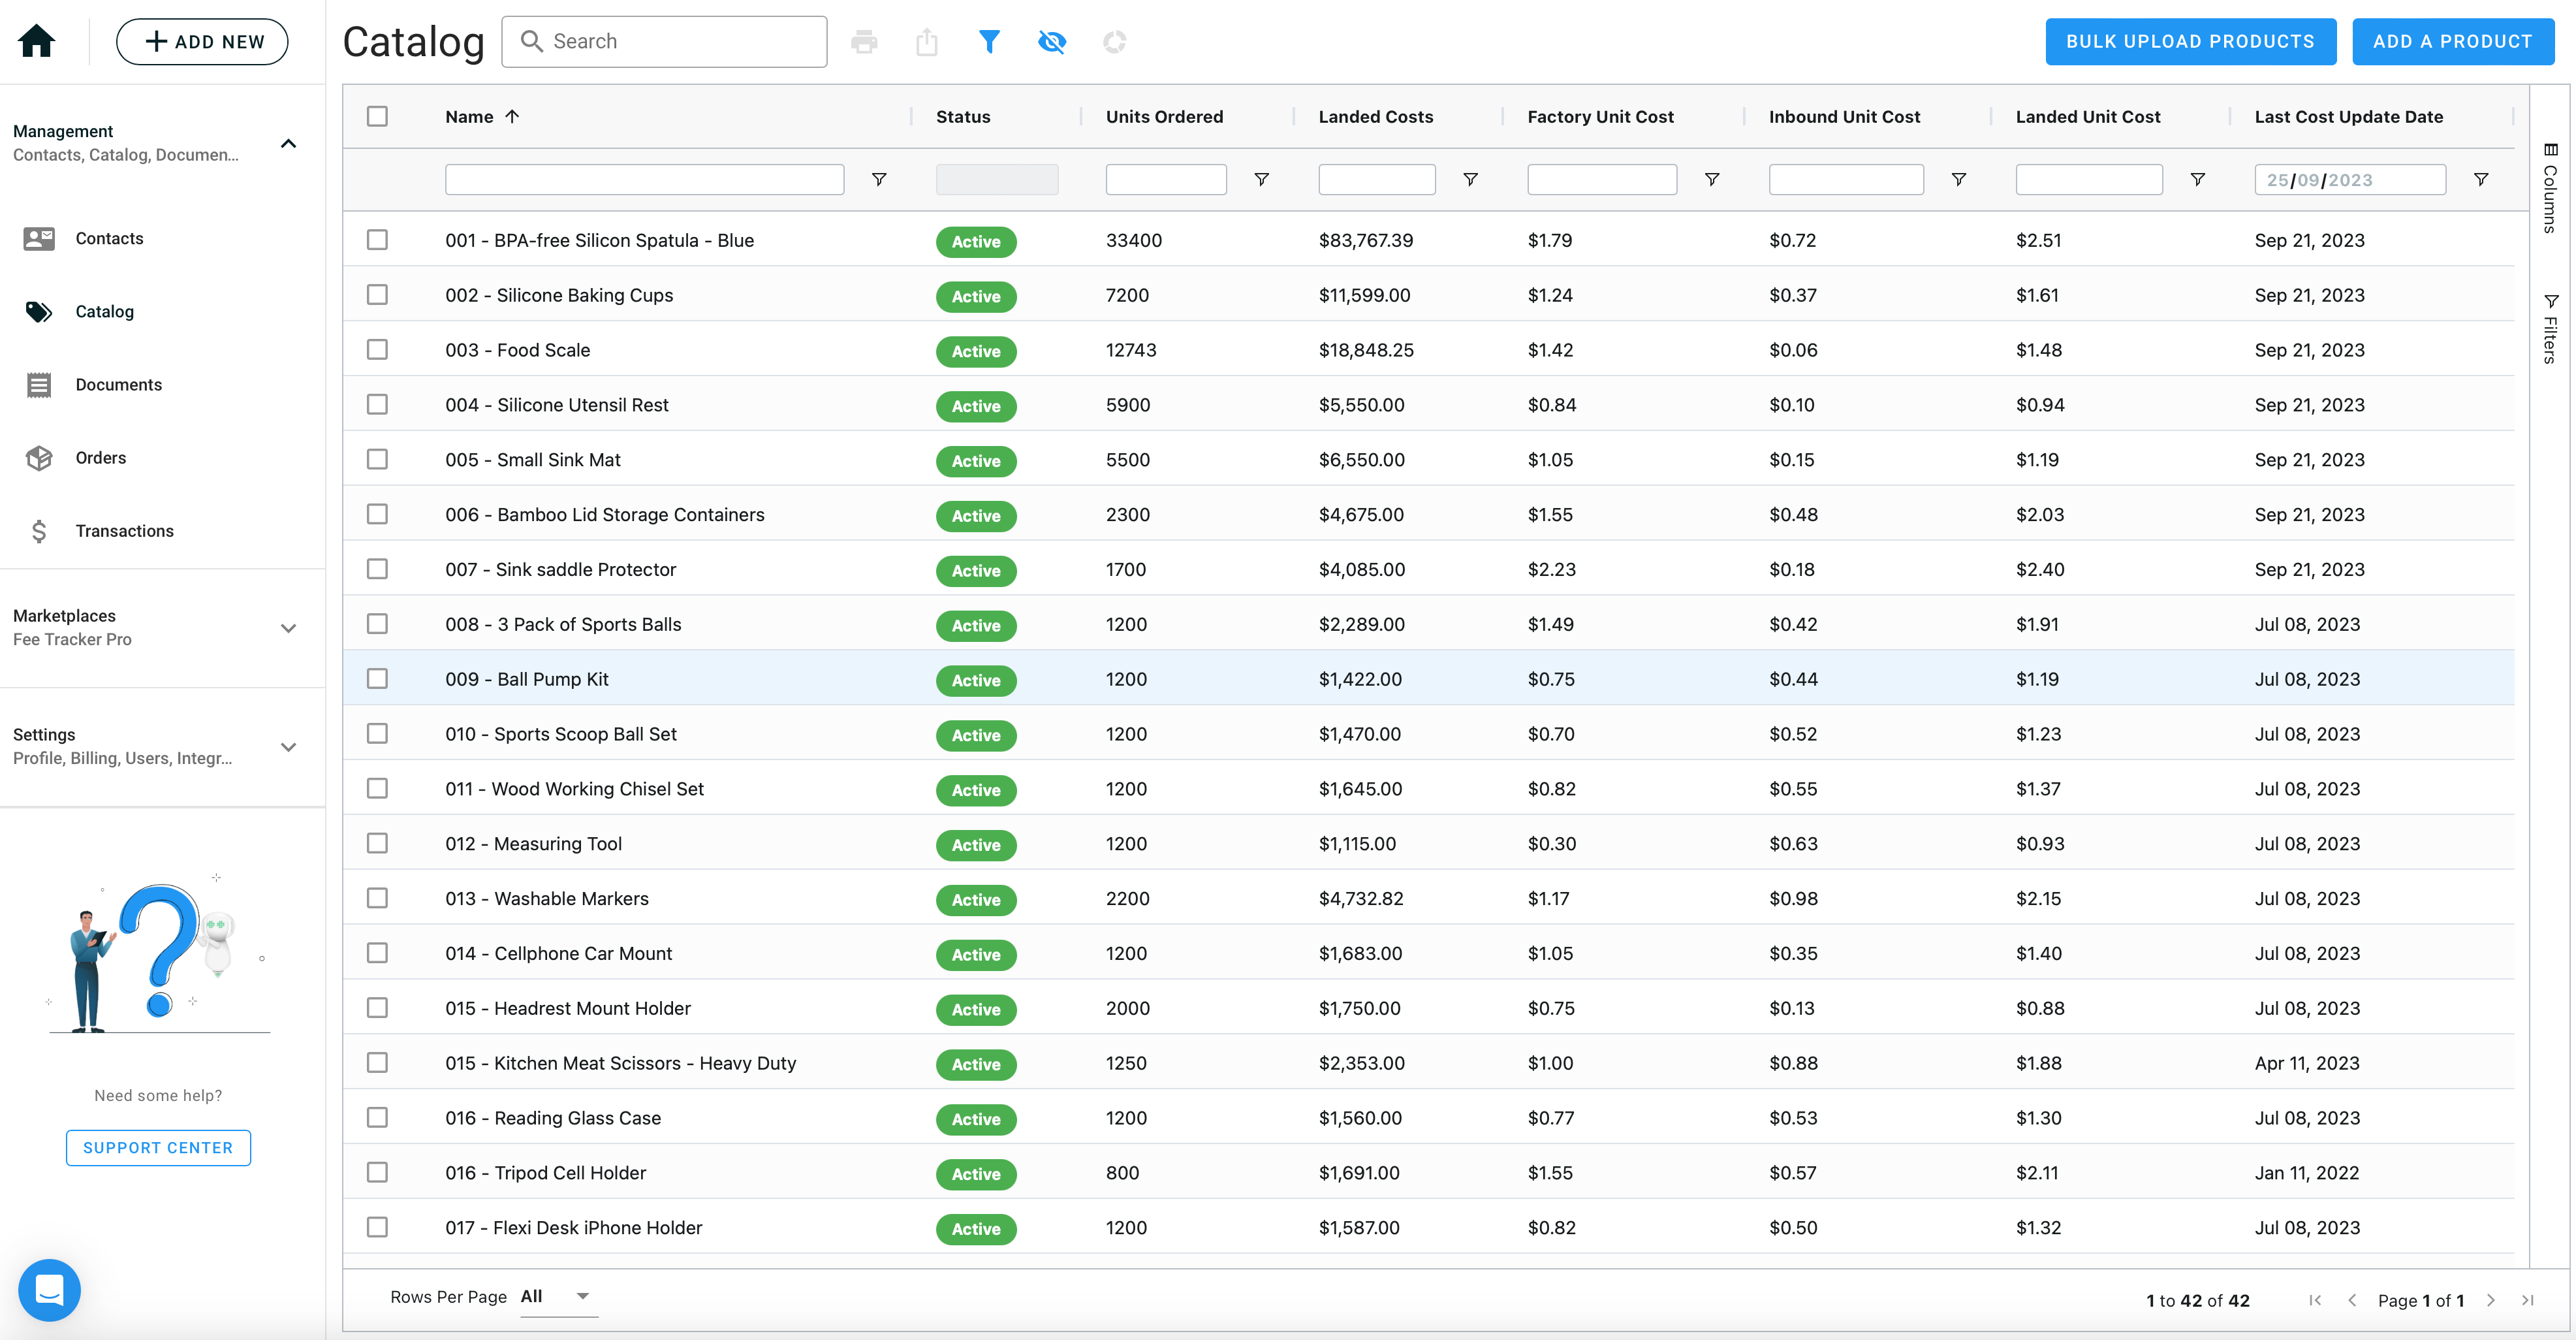The width and height of the screenshot is (2576, 1340).
Task: Go to next page arrow
Action: tap(2491, 1300)
